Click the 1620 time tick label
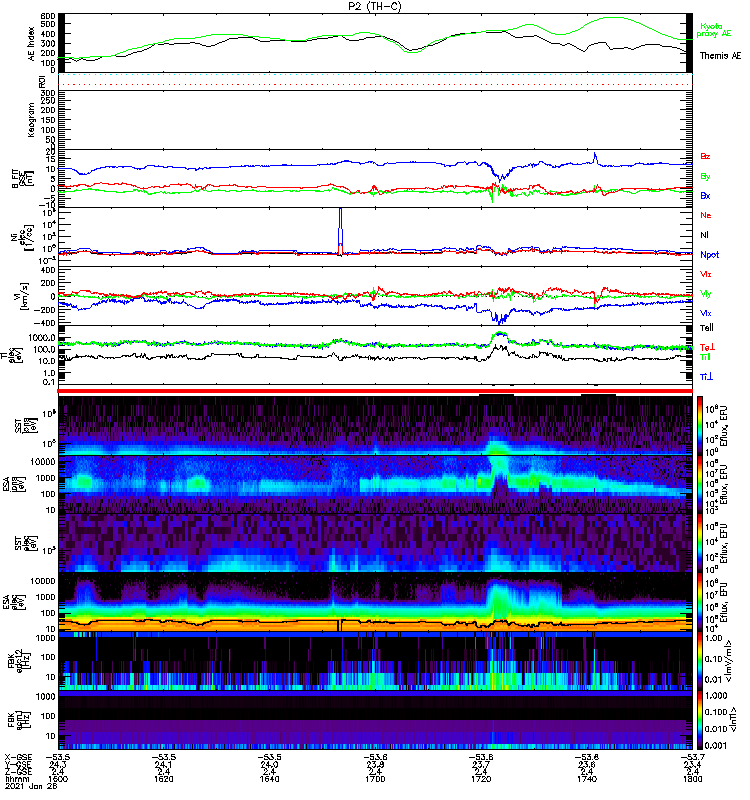The image size is (750, 800). (x=163, y=779)
